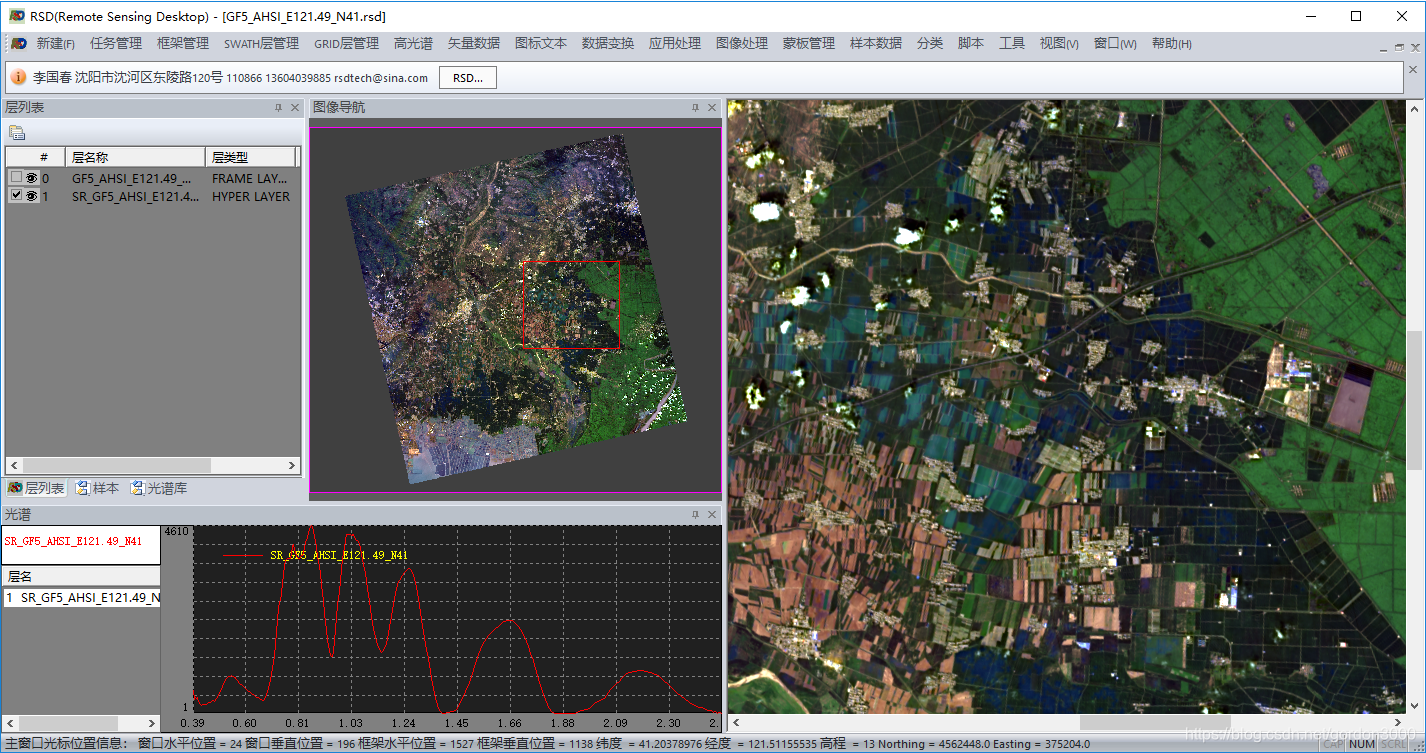Screen dimensions: 1426x753
Task: Switch to the 样本 tab
Action: pos(97,488)
